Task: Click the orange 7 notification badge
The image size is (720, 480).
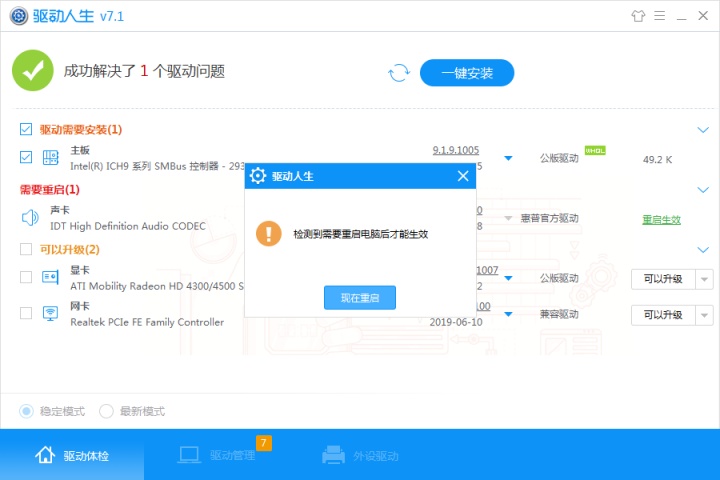Action: (264, 443)
